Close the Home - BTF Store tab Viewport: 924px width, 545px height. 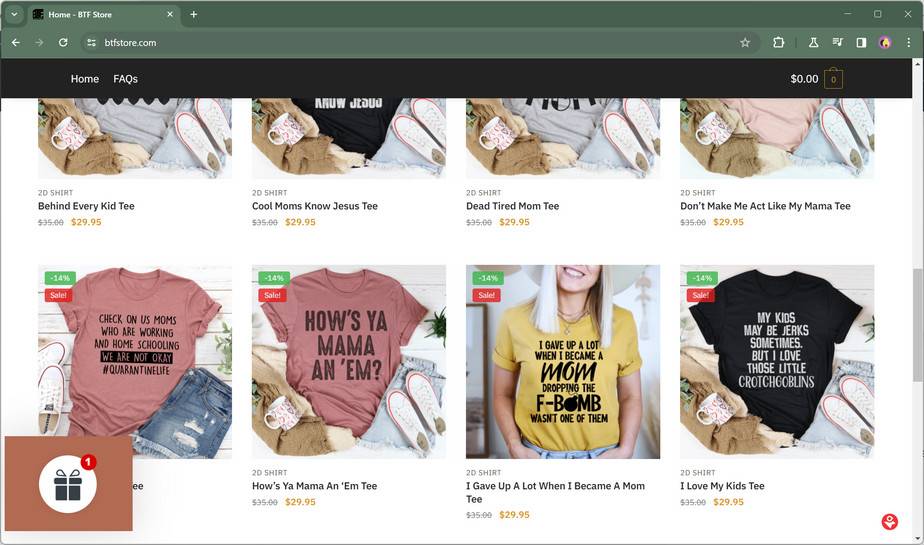tap(170, 14)
